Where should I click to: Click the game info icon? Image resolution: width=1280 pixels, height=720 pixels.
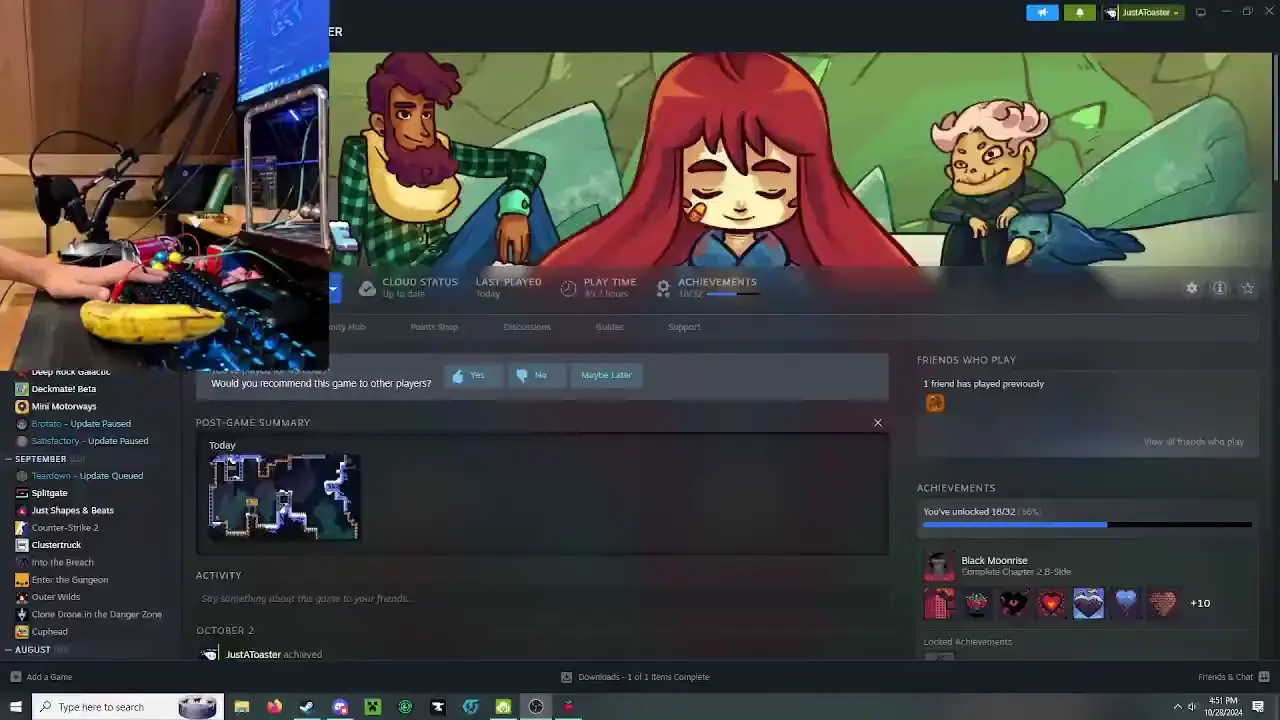[1219, 288]
